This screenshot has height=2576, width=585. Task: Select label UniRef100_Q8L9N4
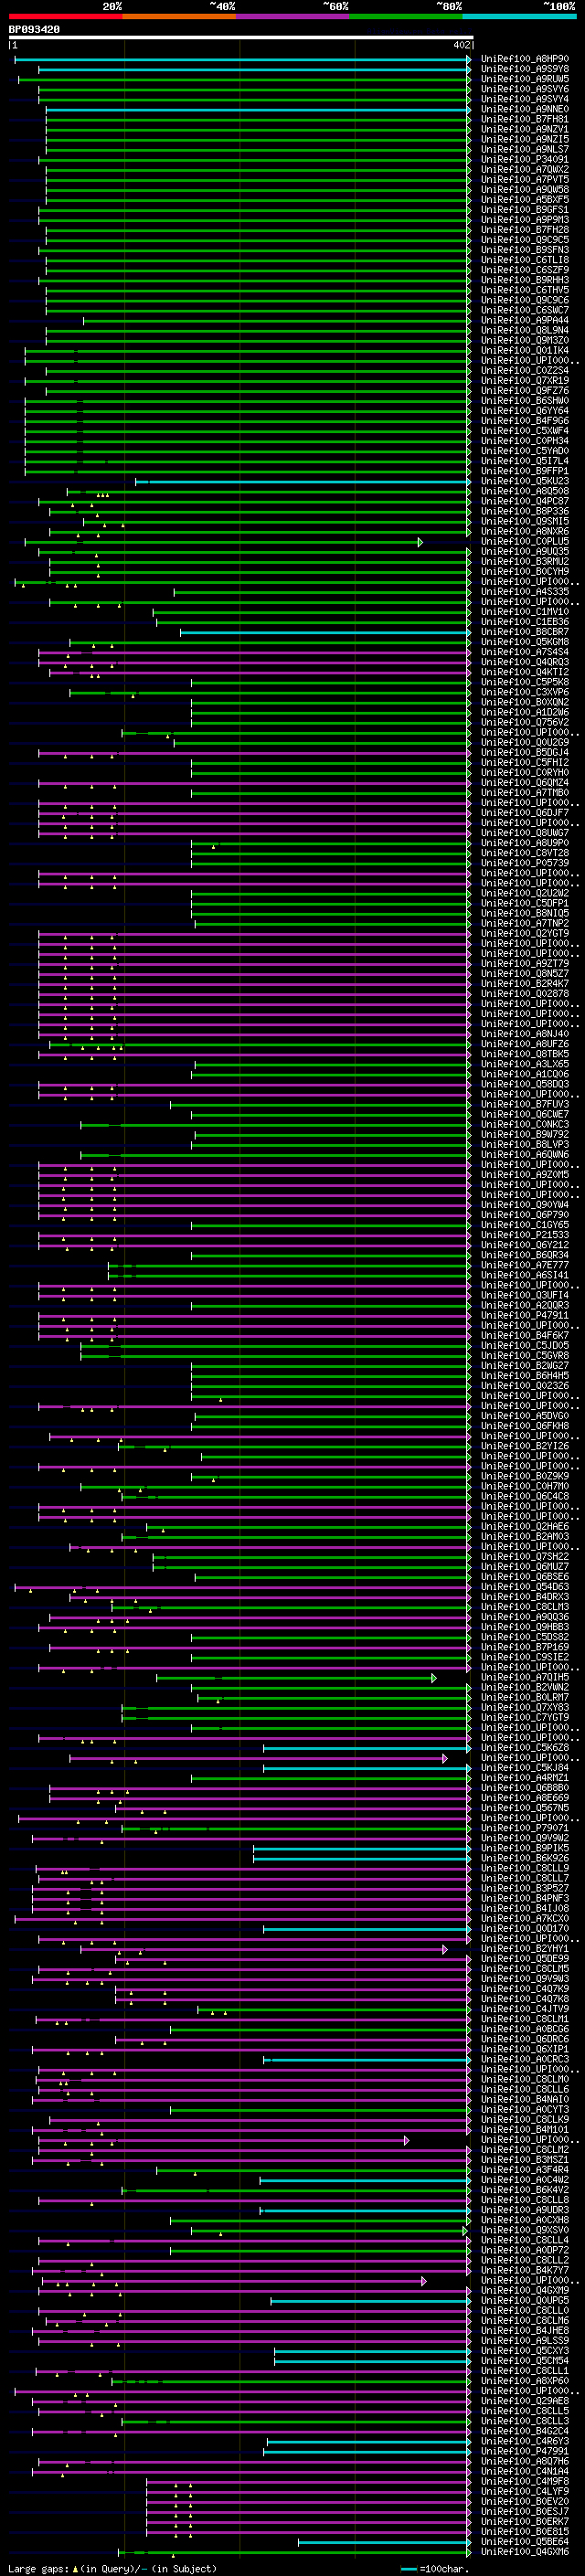(x=524, y=330)
